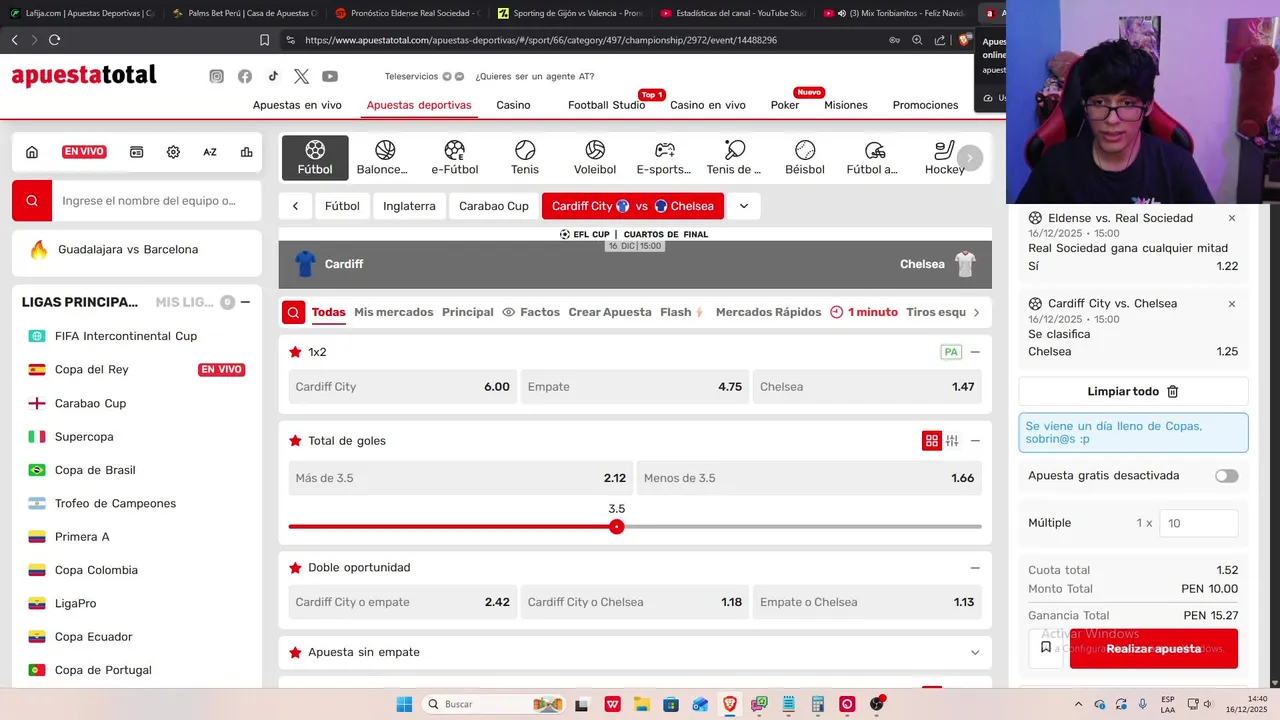Collapse the Doble oportunidad section
Image resolution: width=1280 pixels, height=720 pixels.
[975, 568]
